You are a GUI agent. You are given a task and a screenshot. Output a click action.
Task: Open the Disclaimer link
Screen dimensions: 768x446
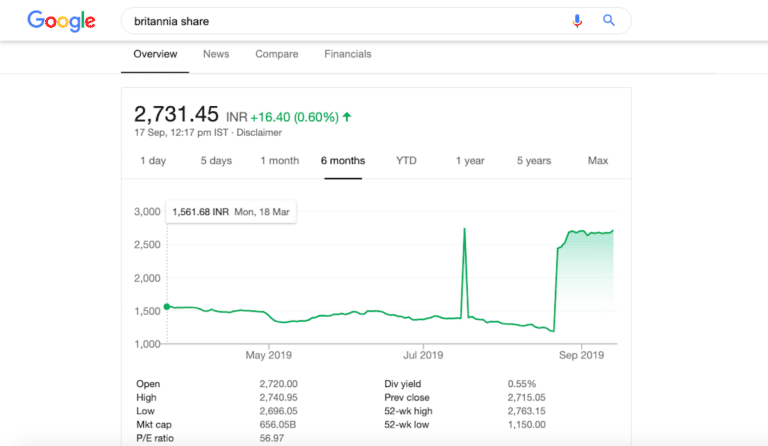click(x=259, y=133)
